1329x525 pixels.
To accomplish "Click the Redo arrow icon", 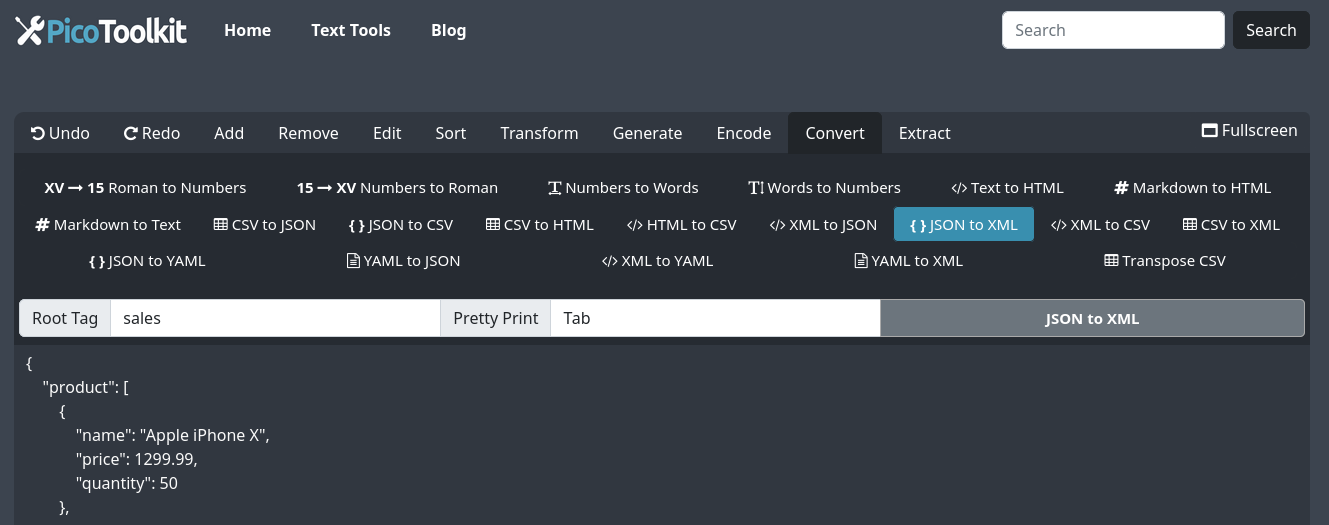I will tap(130, 133).
